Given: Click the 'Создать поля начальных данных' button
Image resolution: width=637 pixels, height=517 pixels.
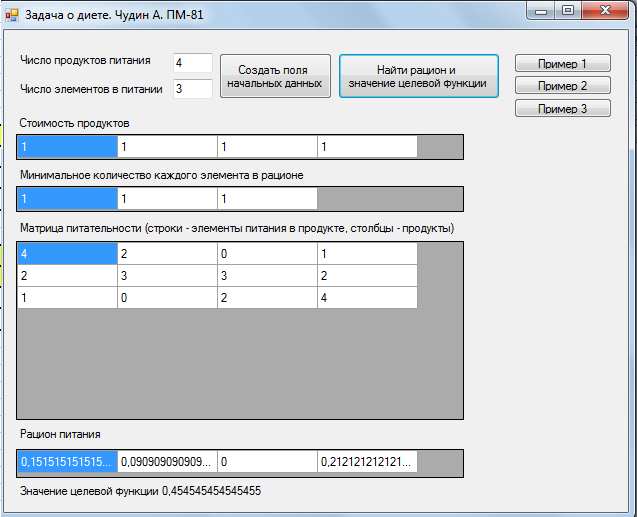Looking at the screenshot, I should click(x=275, y=76).
